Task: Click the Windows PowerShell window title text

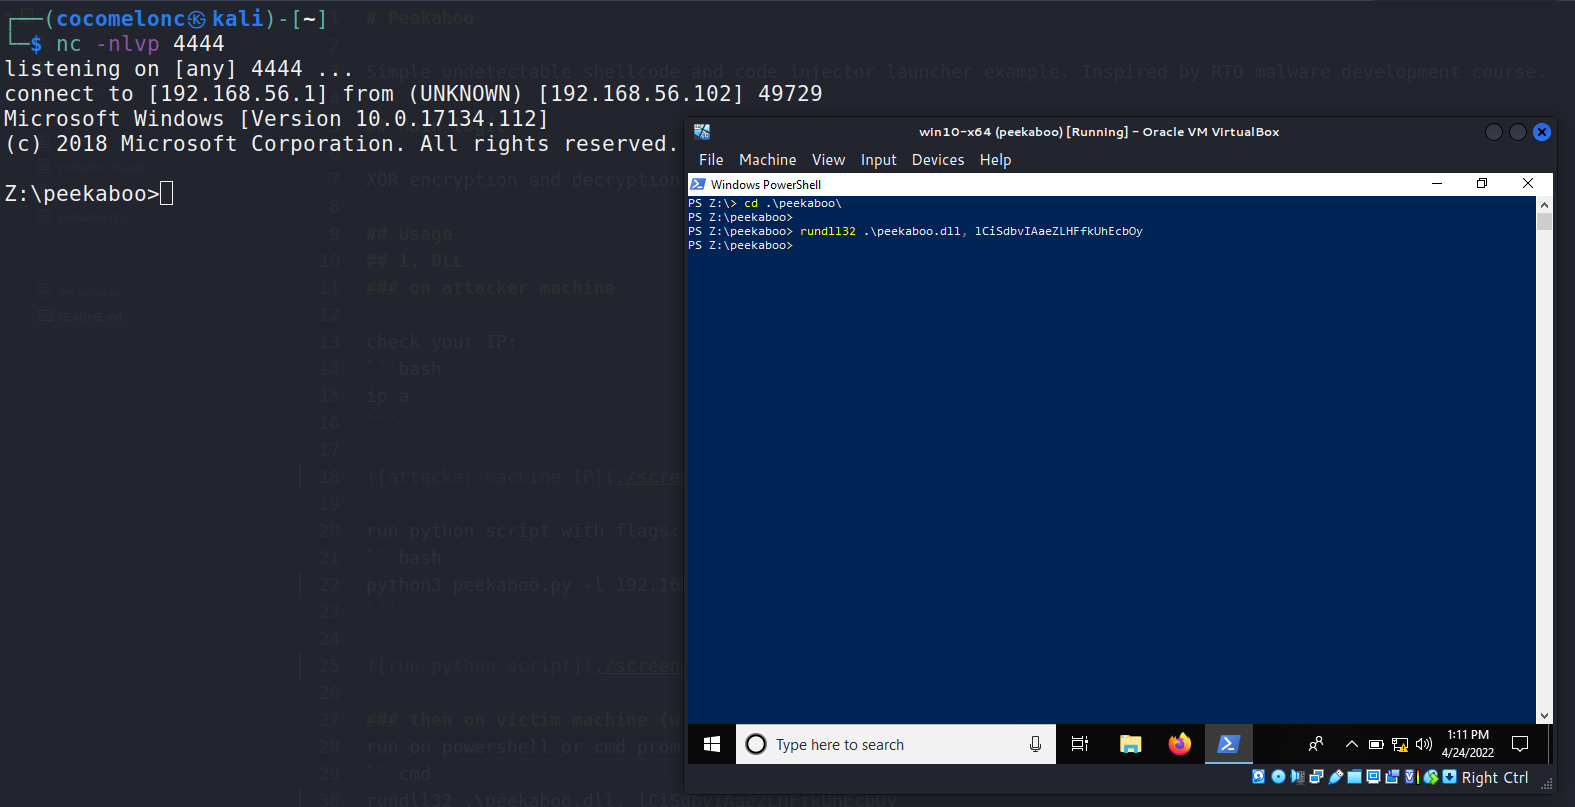Action: 765,184
